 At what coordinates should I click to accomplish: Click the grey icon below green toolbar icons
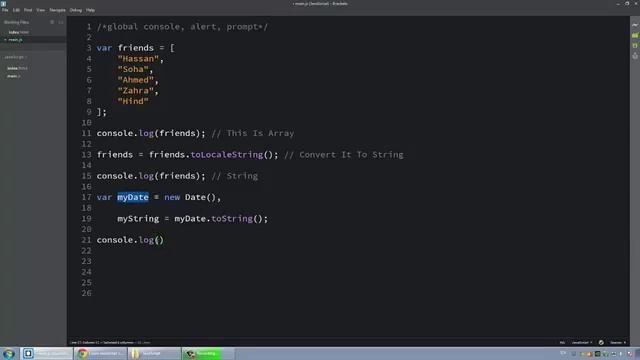point(635,56)
